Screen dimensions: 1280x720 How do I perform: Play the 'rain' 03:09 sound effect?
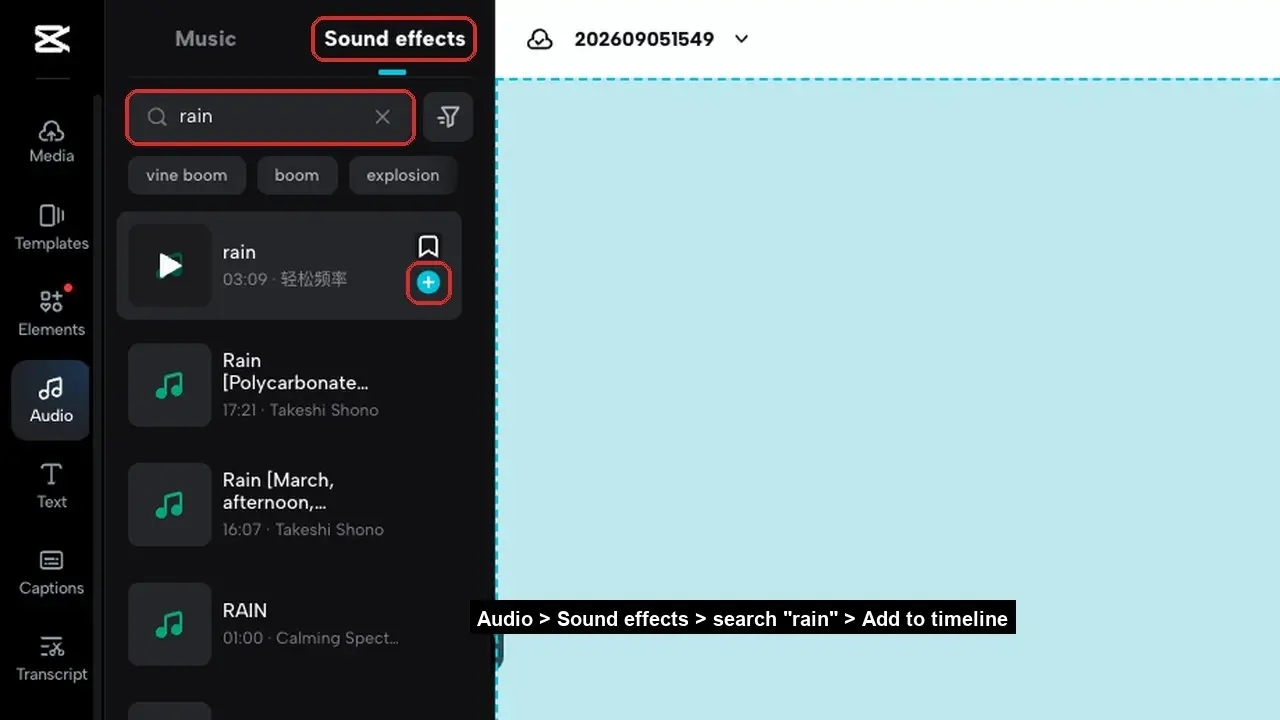click(x=170, y=265)
